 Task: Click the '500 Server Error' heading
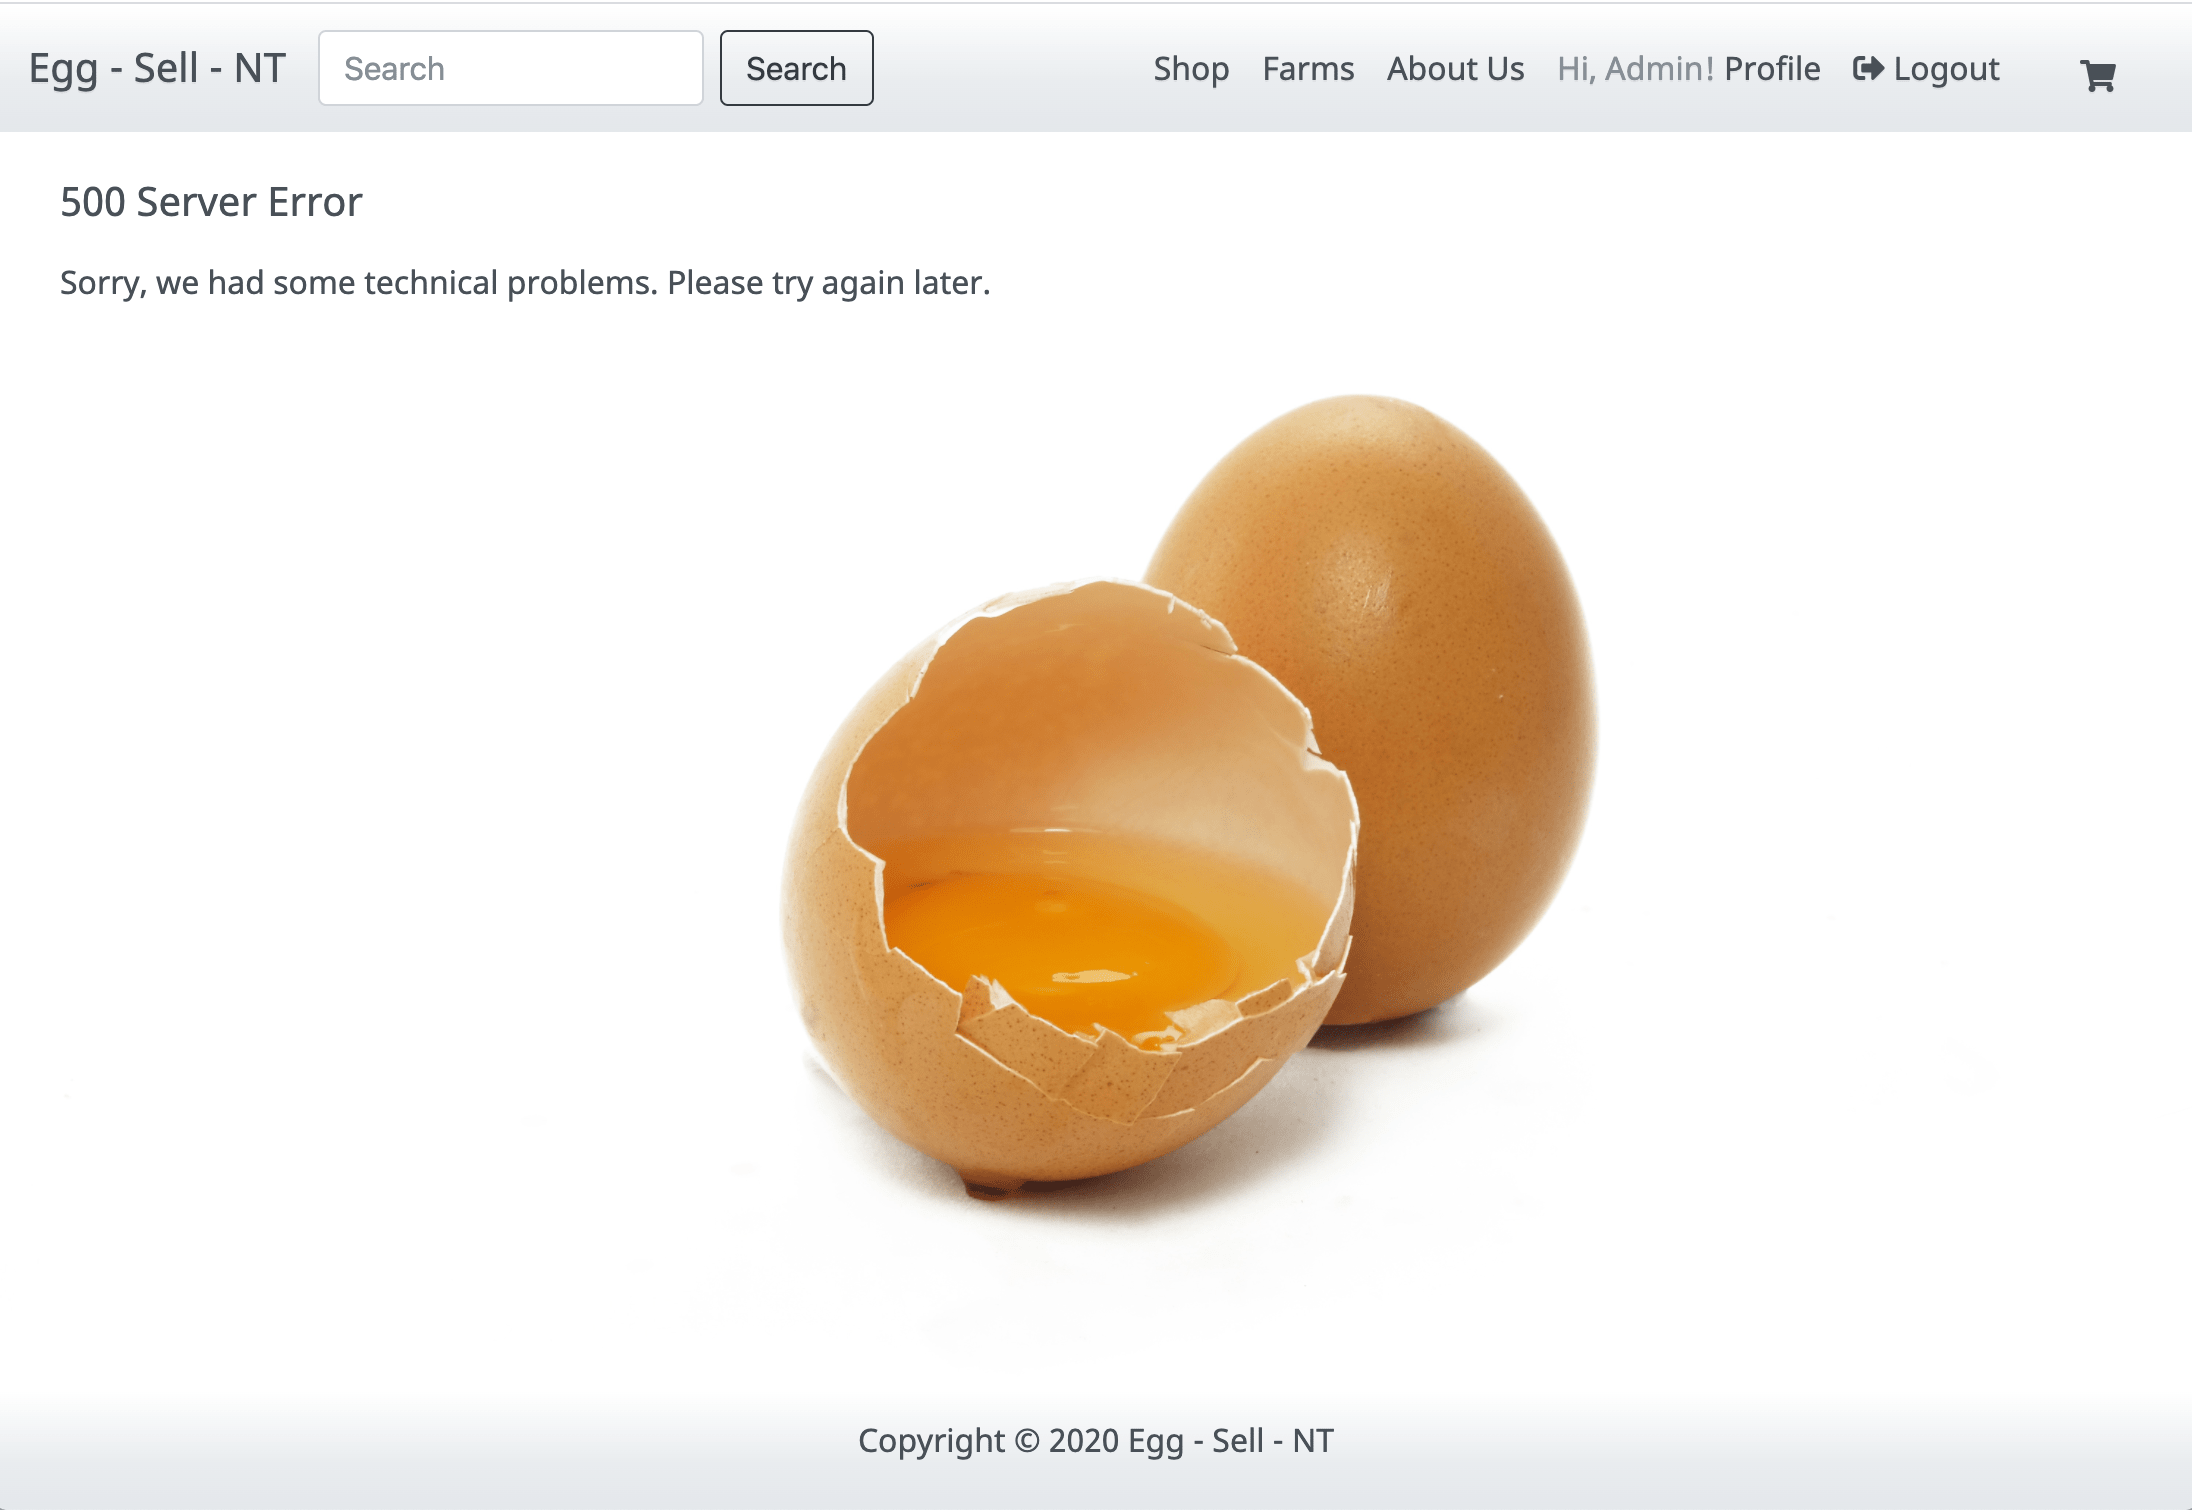pyautogui.click(x=211, y=202)
